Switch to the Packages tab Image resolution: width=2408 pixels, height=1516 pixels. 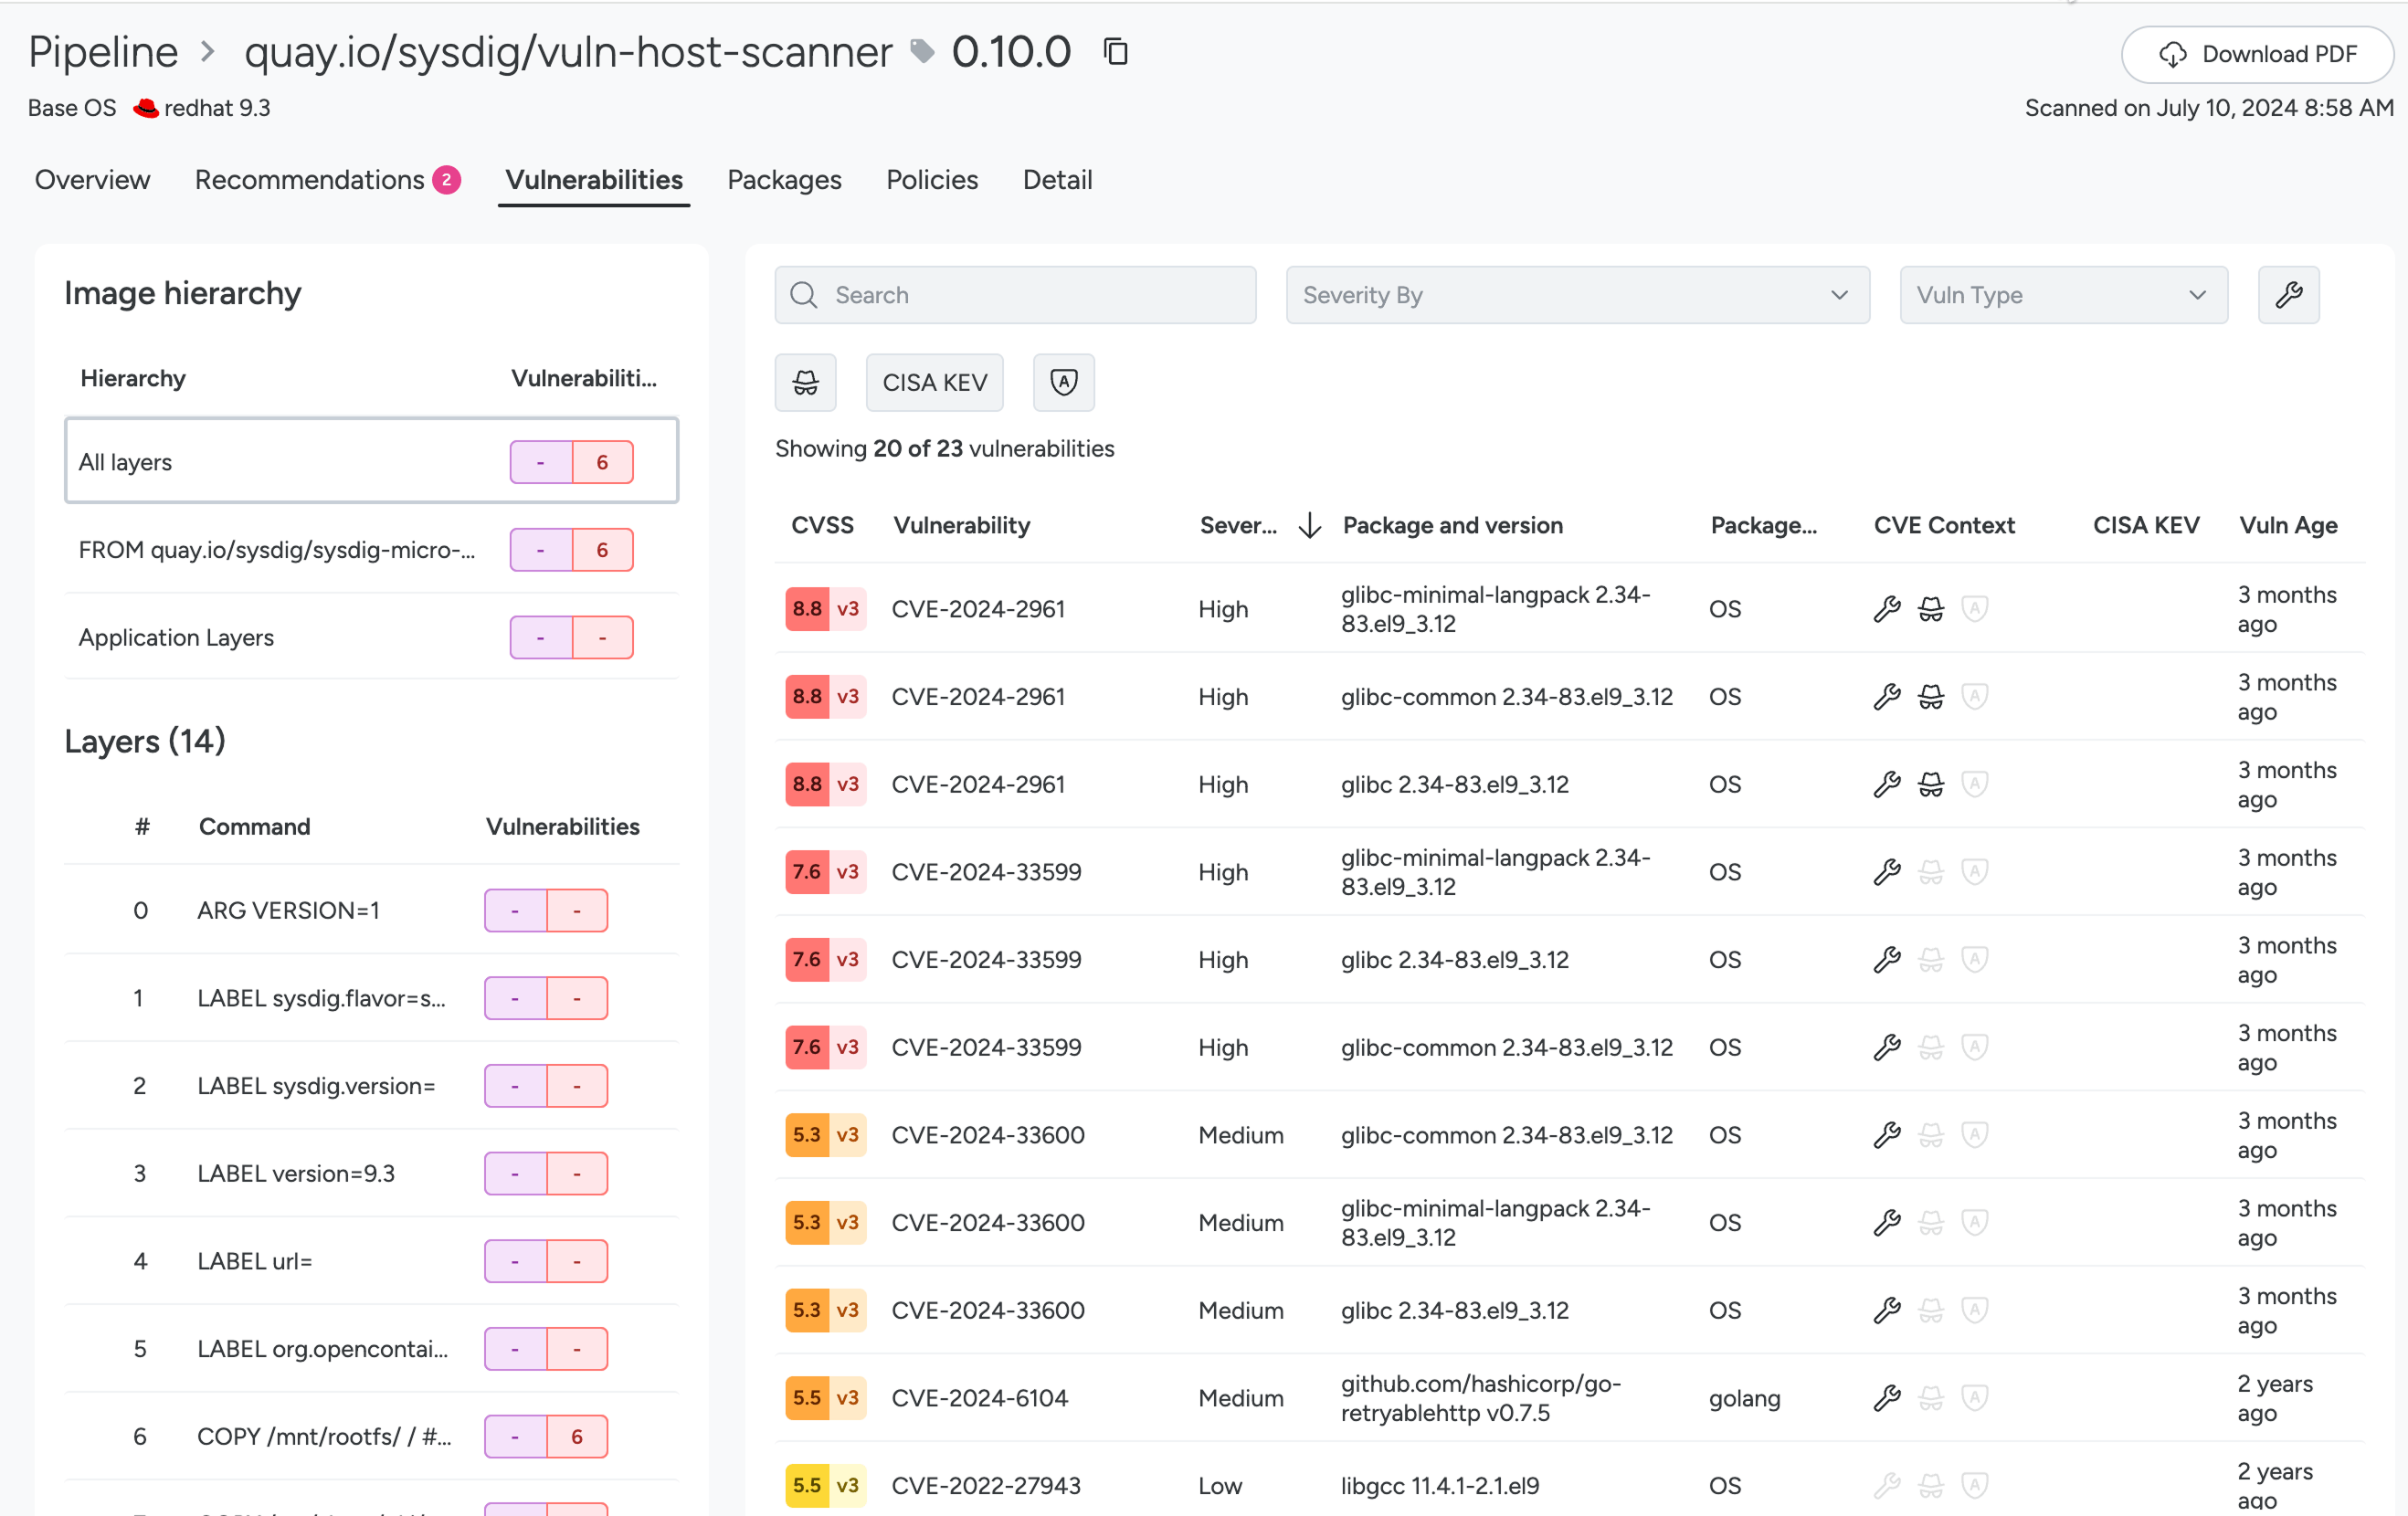pyautogui.click(x=784, y=180)
